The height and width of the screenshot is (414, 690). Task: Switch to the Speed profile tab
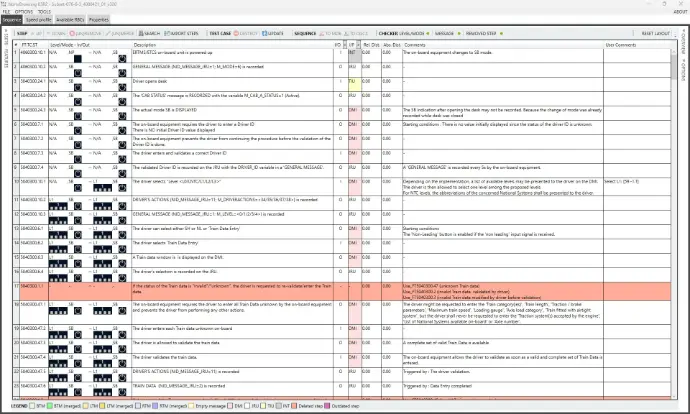[x=41, y=19]
